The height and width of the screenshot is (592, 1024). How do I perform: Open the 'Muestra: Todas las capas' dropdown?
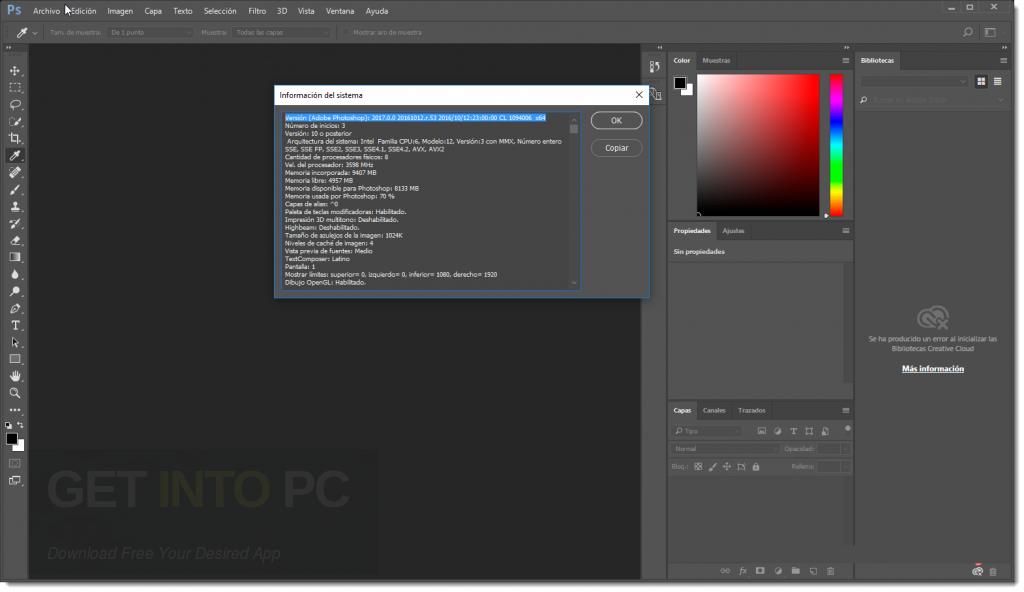[x=282, y=32]
